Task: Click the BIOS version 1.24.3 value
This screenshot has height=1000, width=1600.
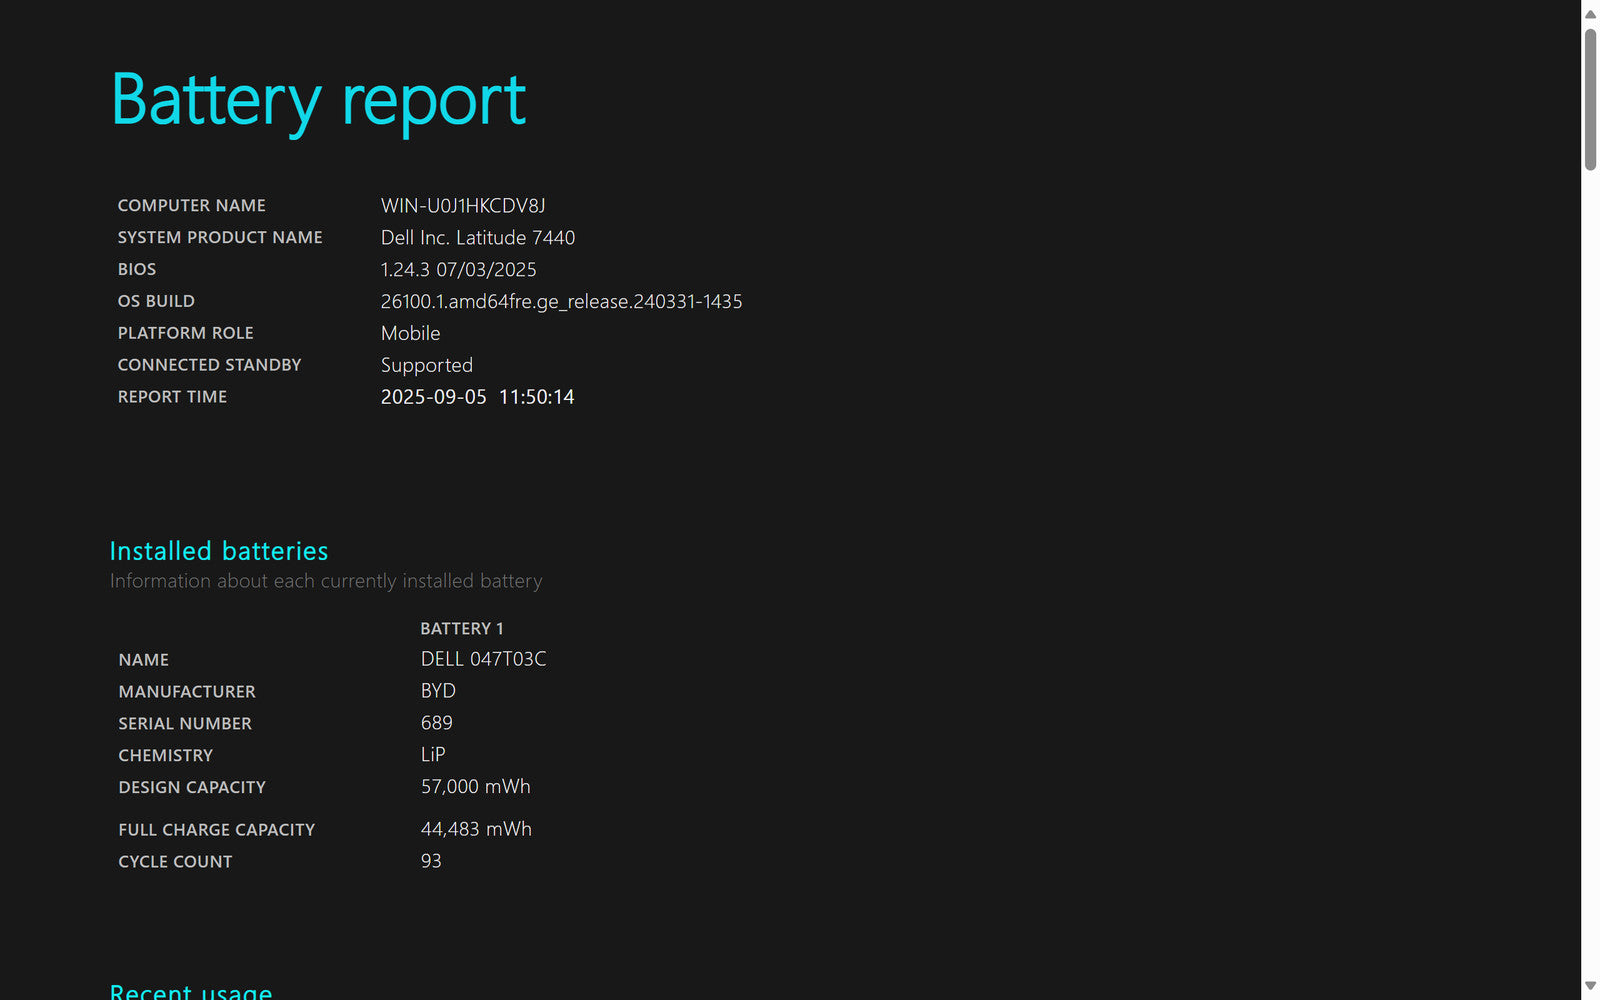Action: click(x=458, y=270)
